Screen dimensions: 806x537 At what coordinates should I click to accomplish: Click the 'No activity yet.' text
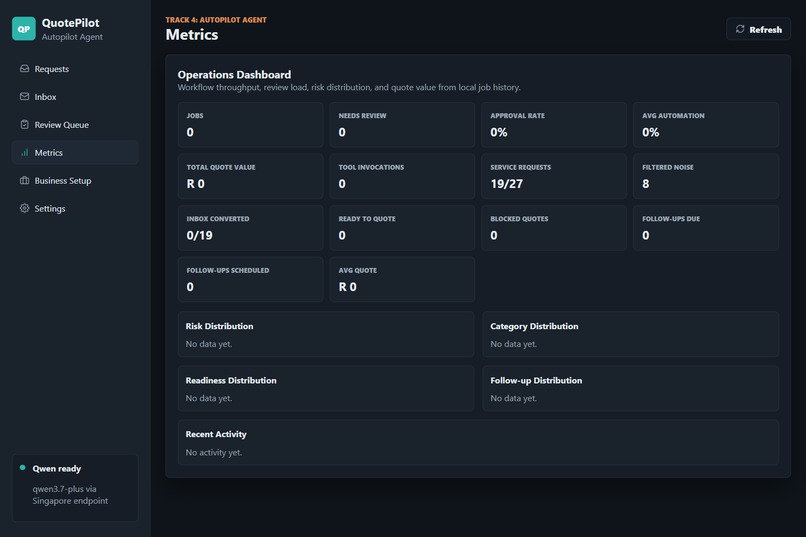point(214,452)
